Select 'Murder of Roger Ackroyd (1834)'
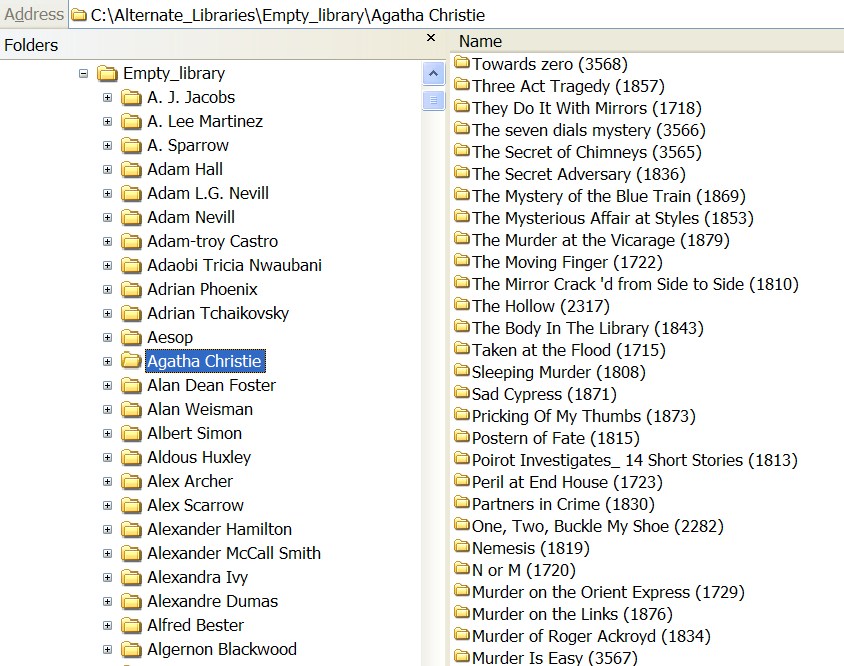The height and width of the screenshot is (666, 844). (591, 637)
